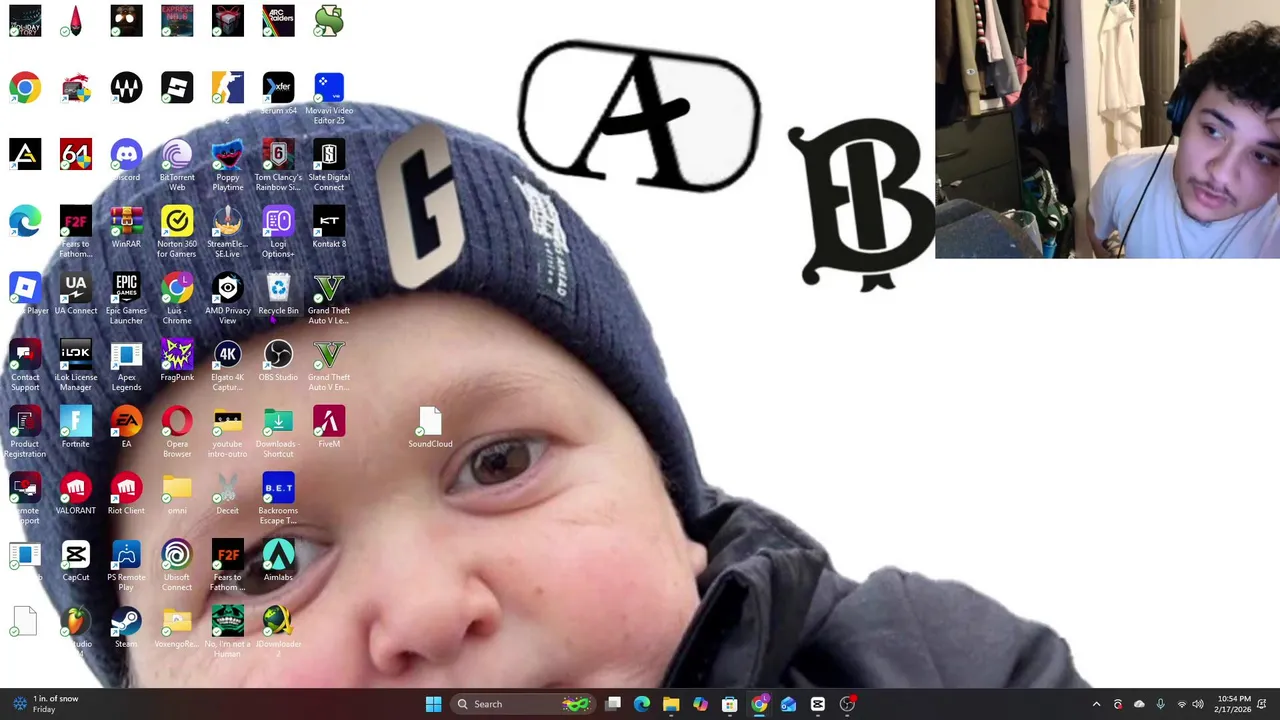The width and height of the screenshot is (1280, 720).
Task: Select the Serum x64 xfer icon
Action: coord(278,95)
